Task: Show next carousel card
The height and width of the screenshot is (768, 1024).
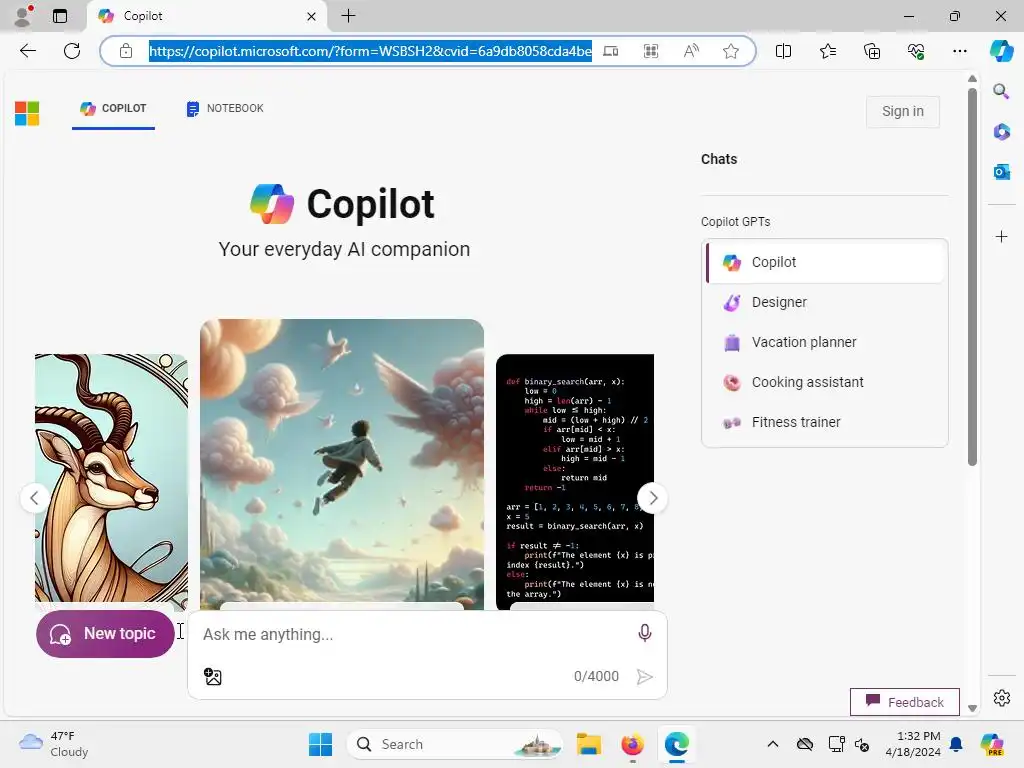Action: tap(652, 498)
